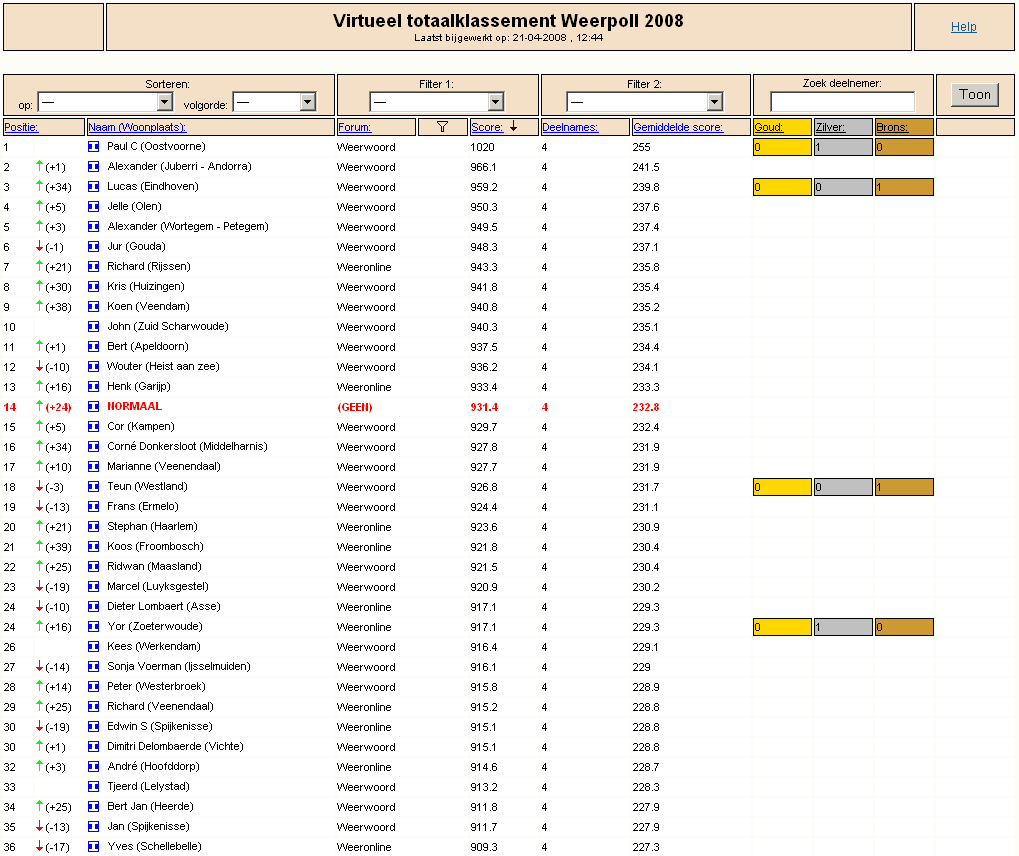The image size is (1019, 856).
Task: Click the Toon button
Action: [x=975, y=95]
